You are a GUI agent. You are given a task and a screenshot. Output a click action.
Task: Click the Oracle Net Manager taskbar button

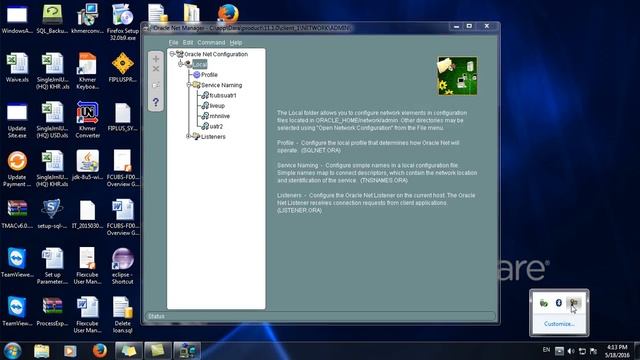187,351
